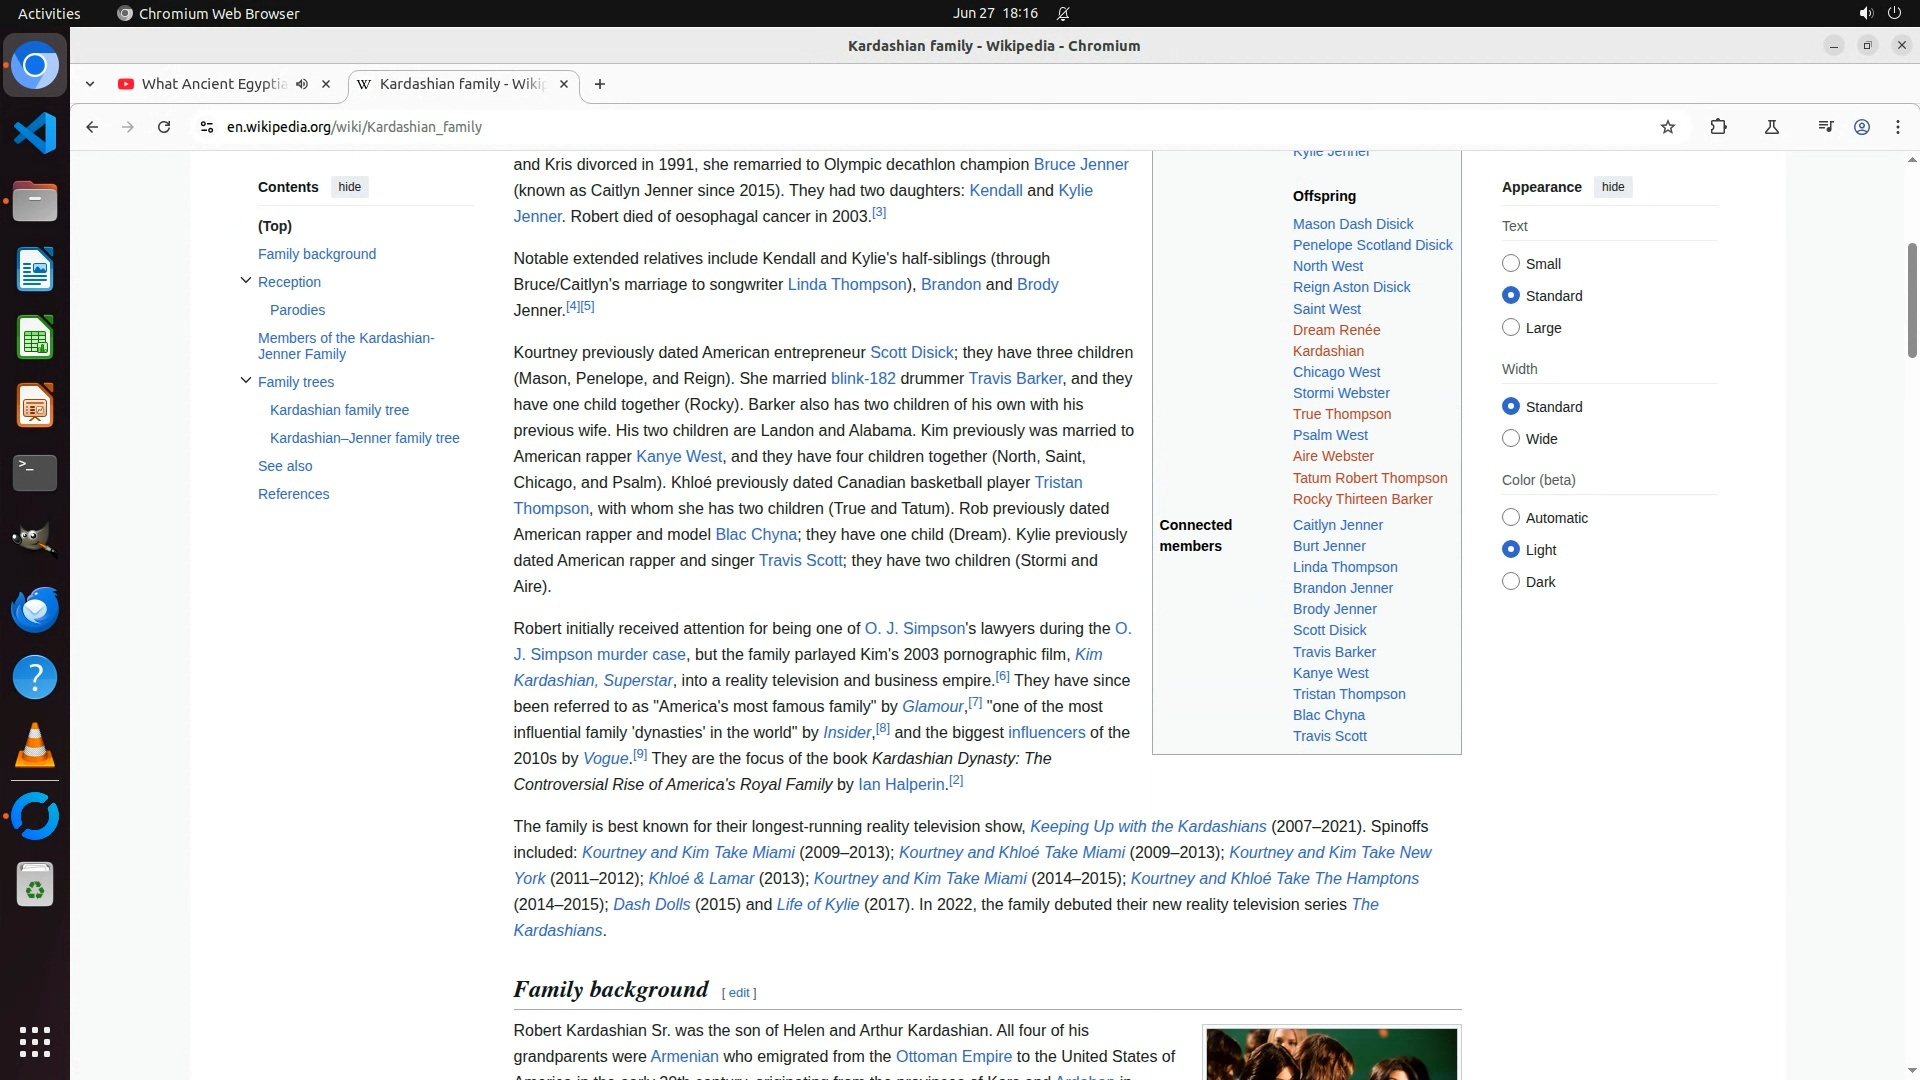Open the Chromium profile icon

[x=1861, y=127]
